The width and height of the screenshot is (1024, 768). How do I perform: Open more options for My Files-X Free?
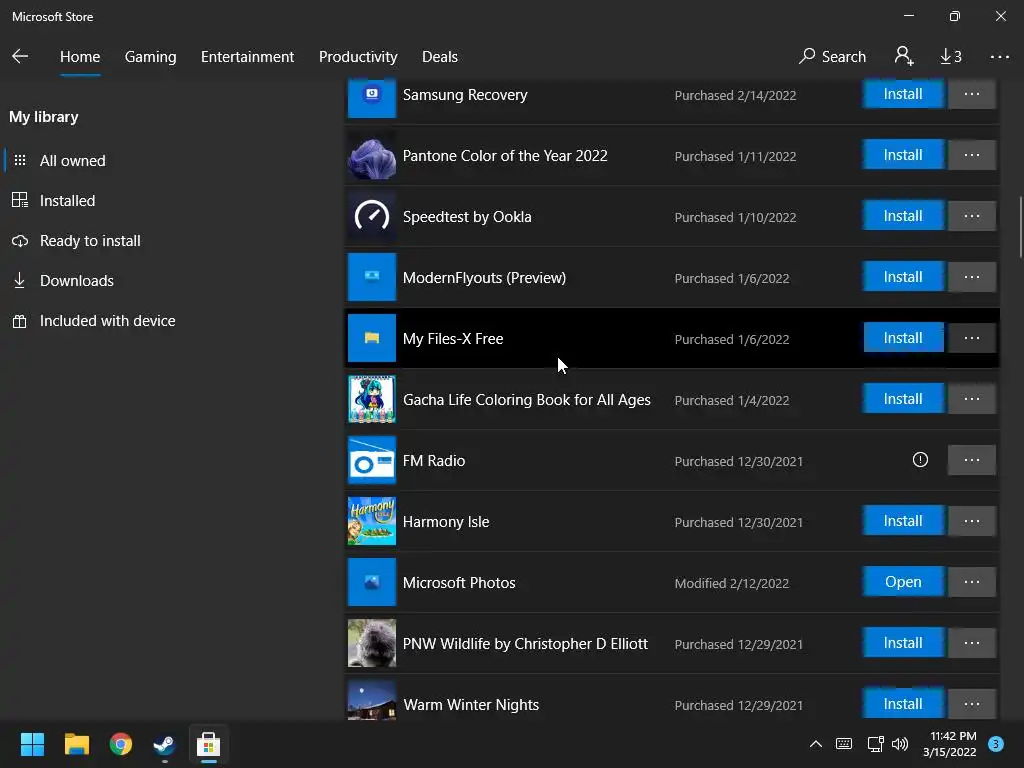click(x=972, y=338)
